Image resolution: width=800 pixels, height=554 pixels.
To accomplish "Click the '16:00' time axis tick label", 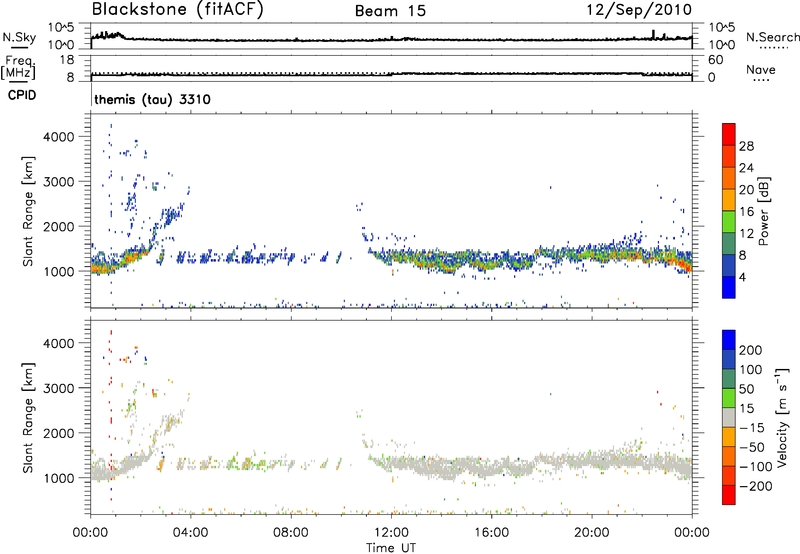I will [491, 533].
